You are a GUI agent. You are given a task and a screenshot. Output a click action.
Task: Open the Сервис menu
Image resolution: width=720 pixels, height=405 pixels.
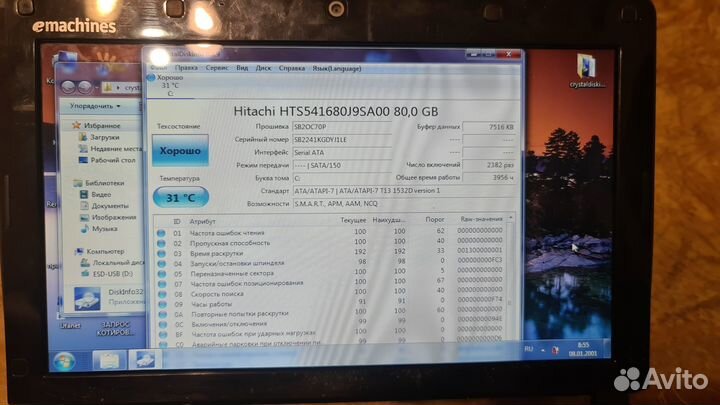217,68
